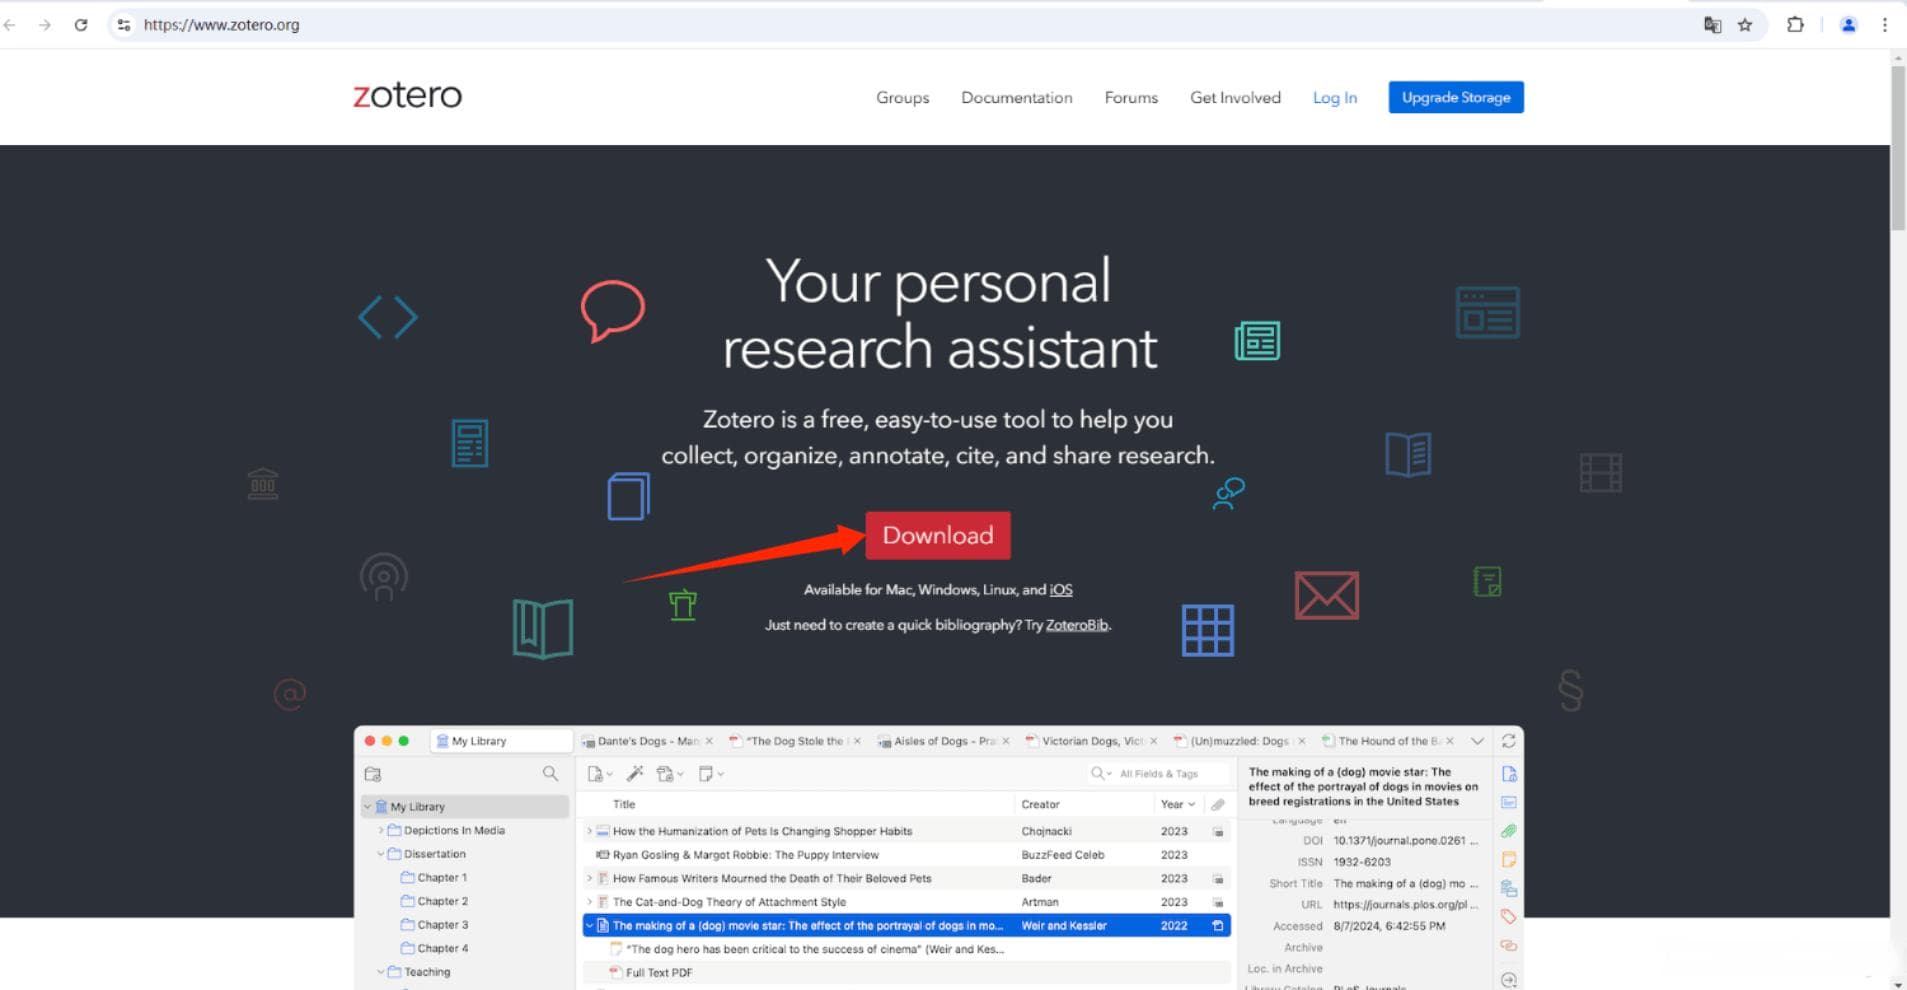Screen dimensions: 1907x990
Task: Click Libraries and Collections icon in side rail
Action: [1509, 888]
